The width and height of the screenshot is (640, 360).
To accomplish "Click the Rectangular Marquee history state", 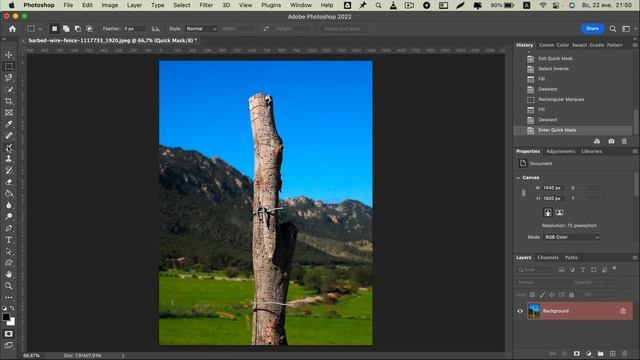I will tap(561, 100).
